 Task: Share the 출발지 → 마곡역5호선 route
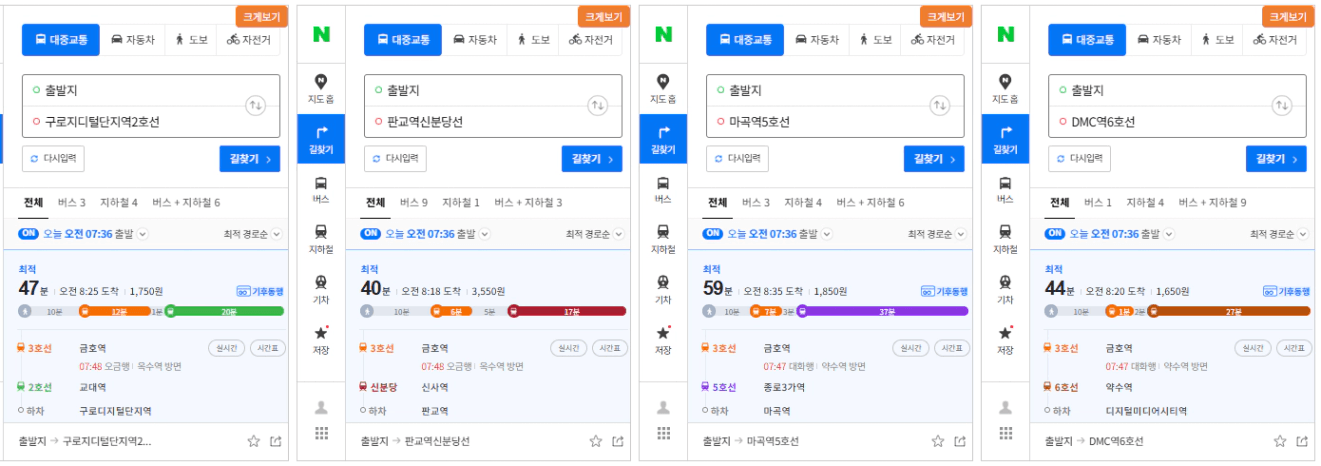click(x=960, y=441)
